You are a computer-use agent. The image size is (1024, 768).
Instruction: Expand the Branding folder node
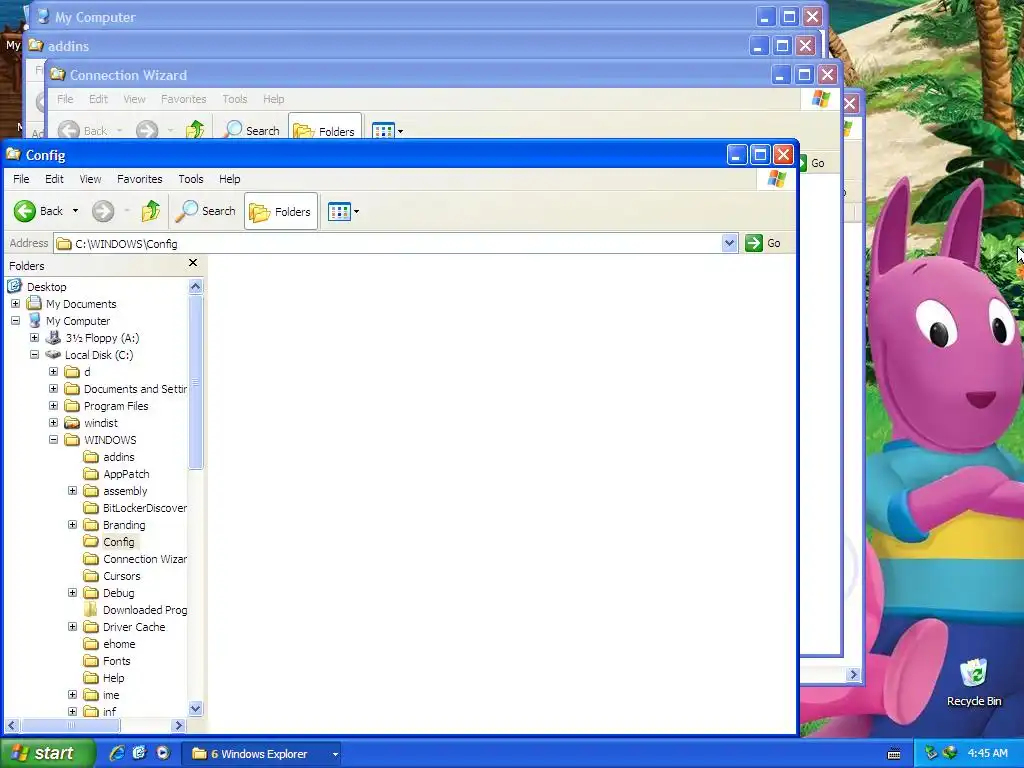(x=72, y=524)
